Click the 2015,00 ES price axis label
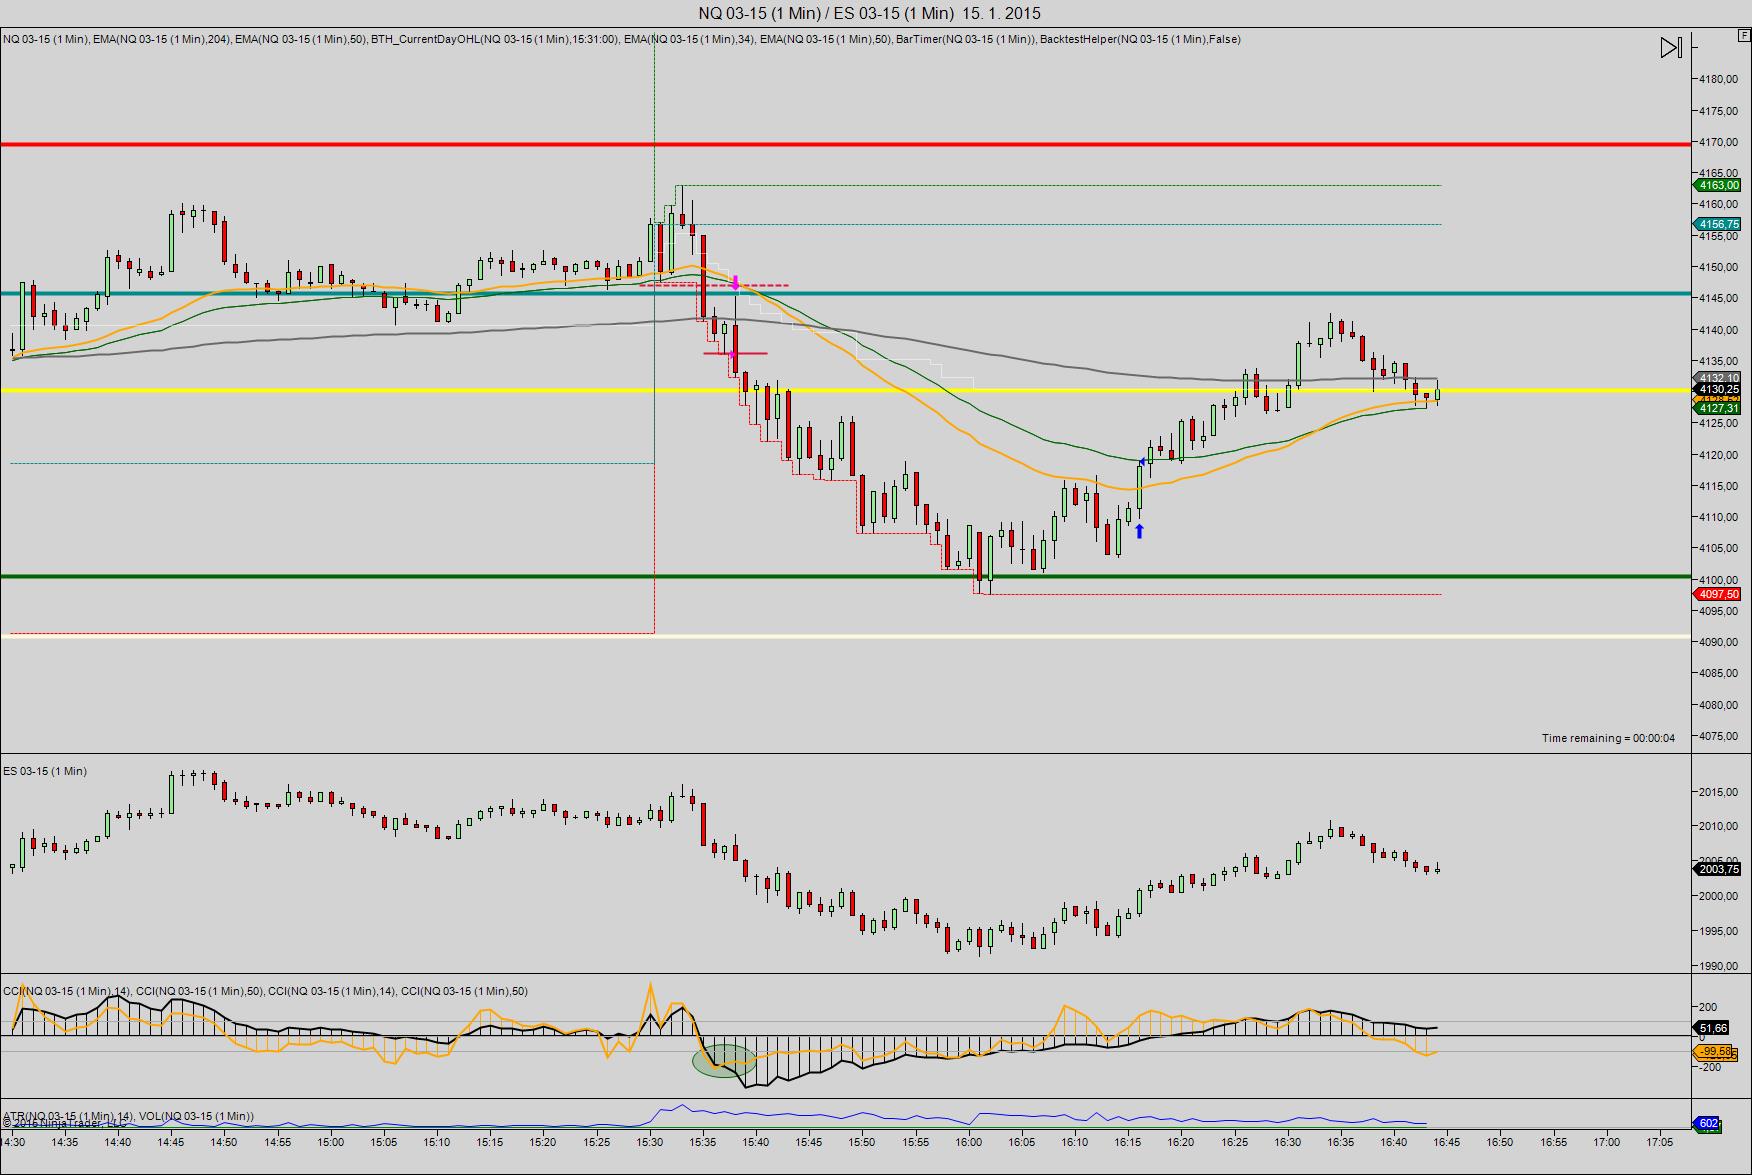 [x=1718, y=792]
